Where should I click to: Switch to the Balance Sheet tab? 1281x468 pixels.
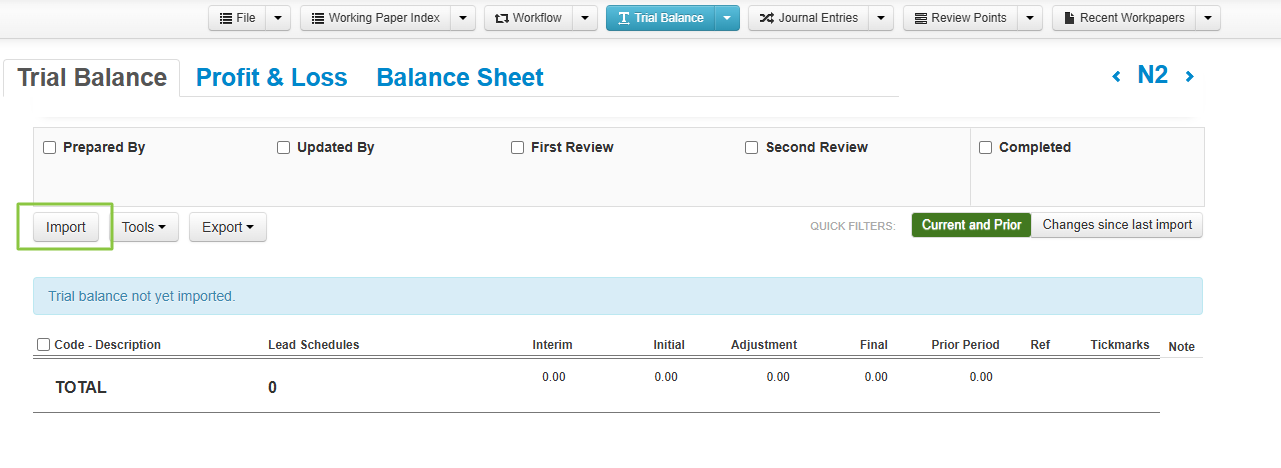[460, 78]
